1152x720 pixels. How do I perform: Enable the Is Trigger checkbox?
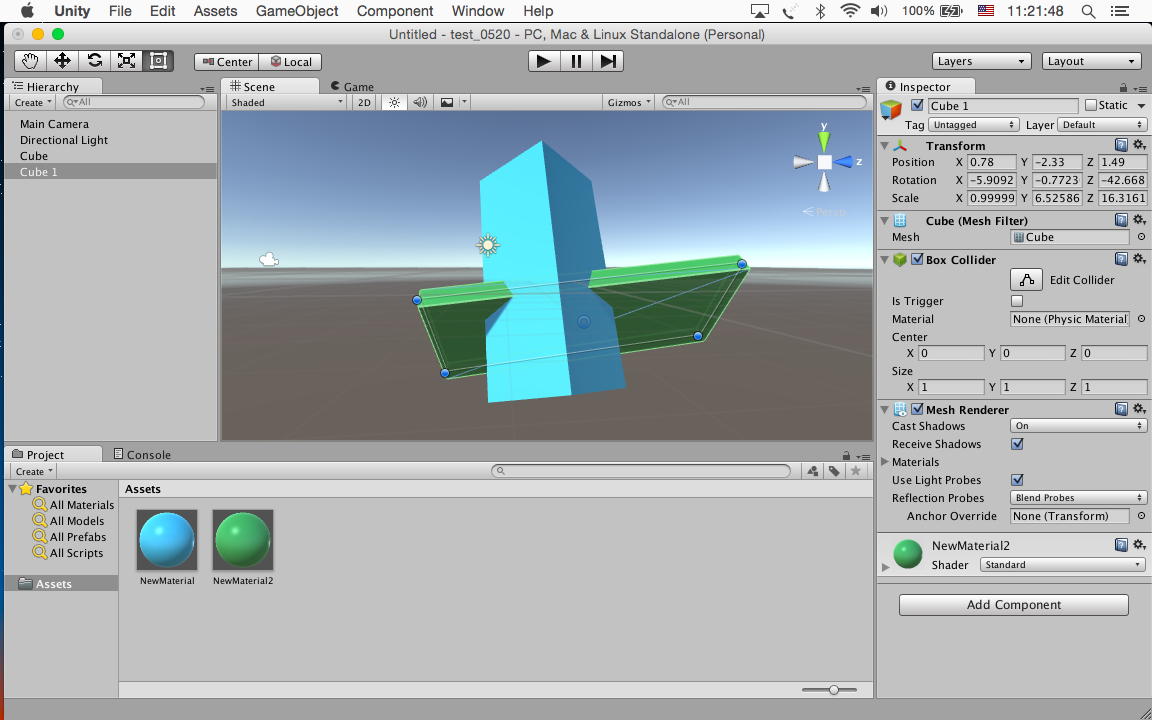click(x=1017, y=301)
